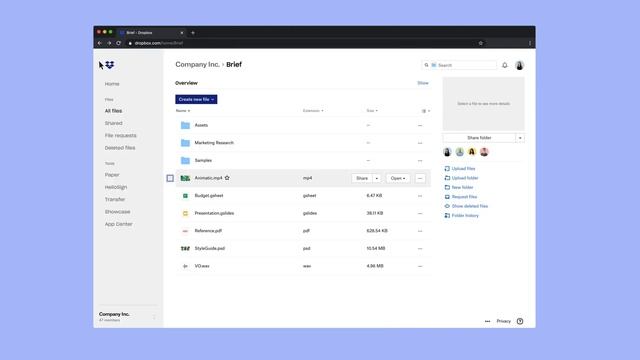This screenshot has height=360, width=640.
Task: Open App Center in the sidebar
Action: [x=118, y=224]
